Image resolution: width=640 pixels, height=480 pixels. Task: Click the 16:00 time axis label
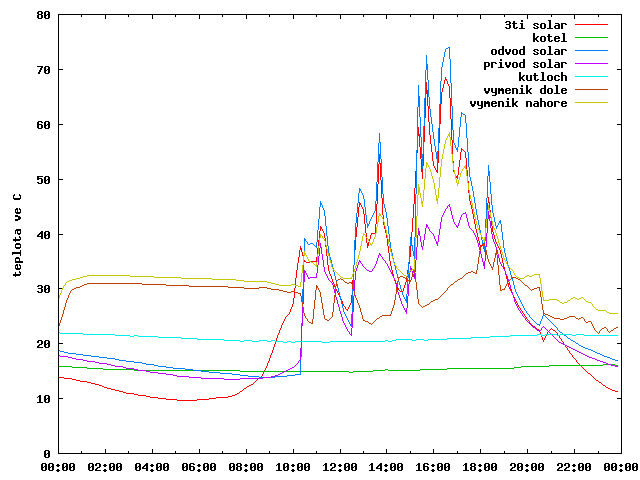[x=433, y=467]
